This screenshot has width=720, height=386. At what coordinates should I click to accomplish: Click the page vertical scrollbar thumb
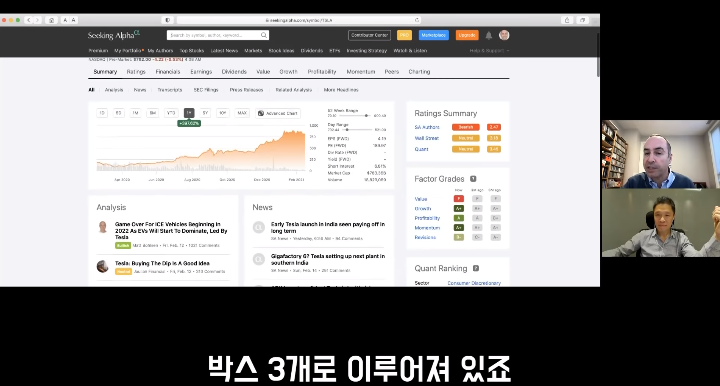(598, 54)
